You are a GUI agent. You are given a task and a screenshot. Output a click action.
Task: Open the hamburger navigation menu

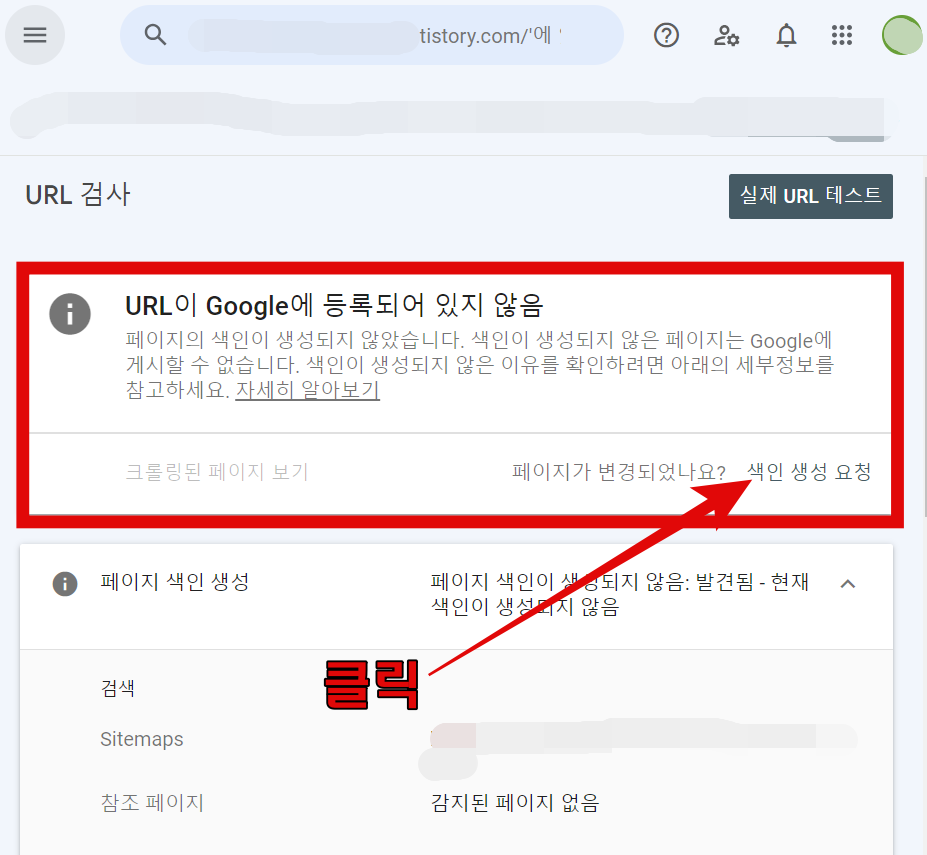(35, 35)
